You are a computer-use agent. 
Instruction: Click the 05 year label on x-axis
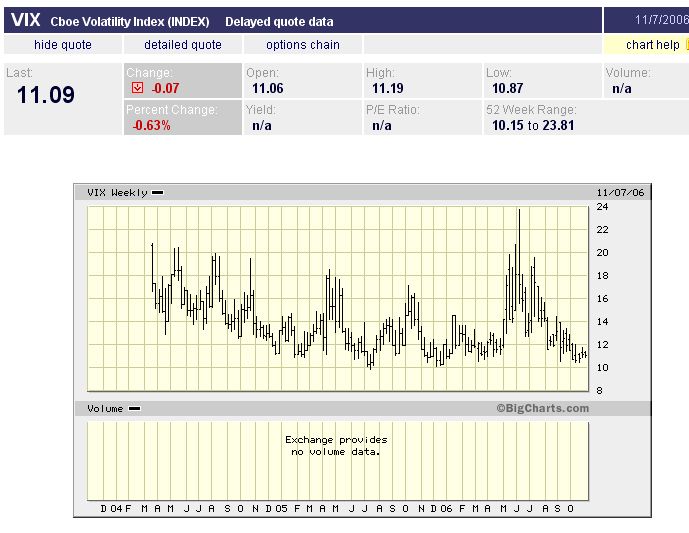coord(281,509)
